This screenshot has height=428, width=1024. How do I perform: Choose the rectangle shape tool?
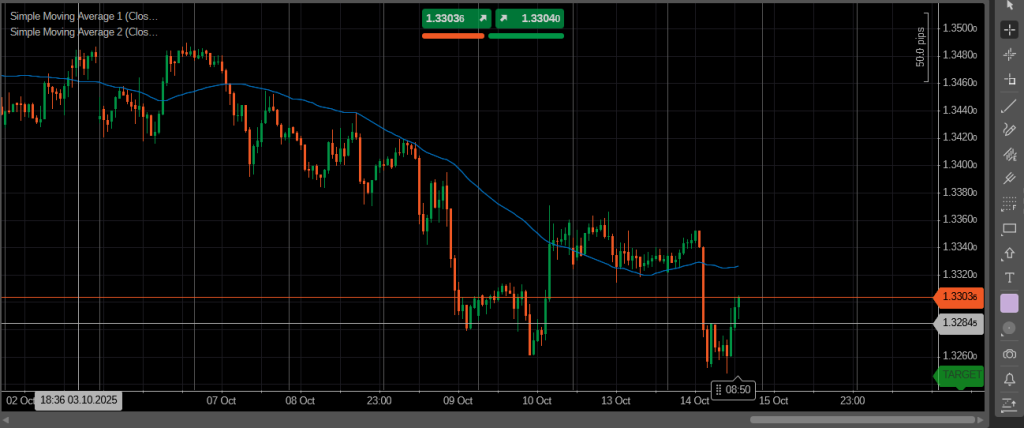click(x=1009, y=229)
